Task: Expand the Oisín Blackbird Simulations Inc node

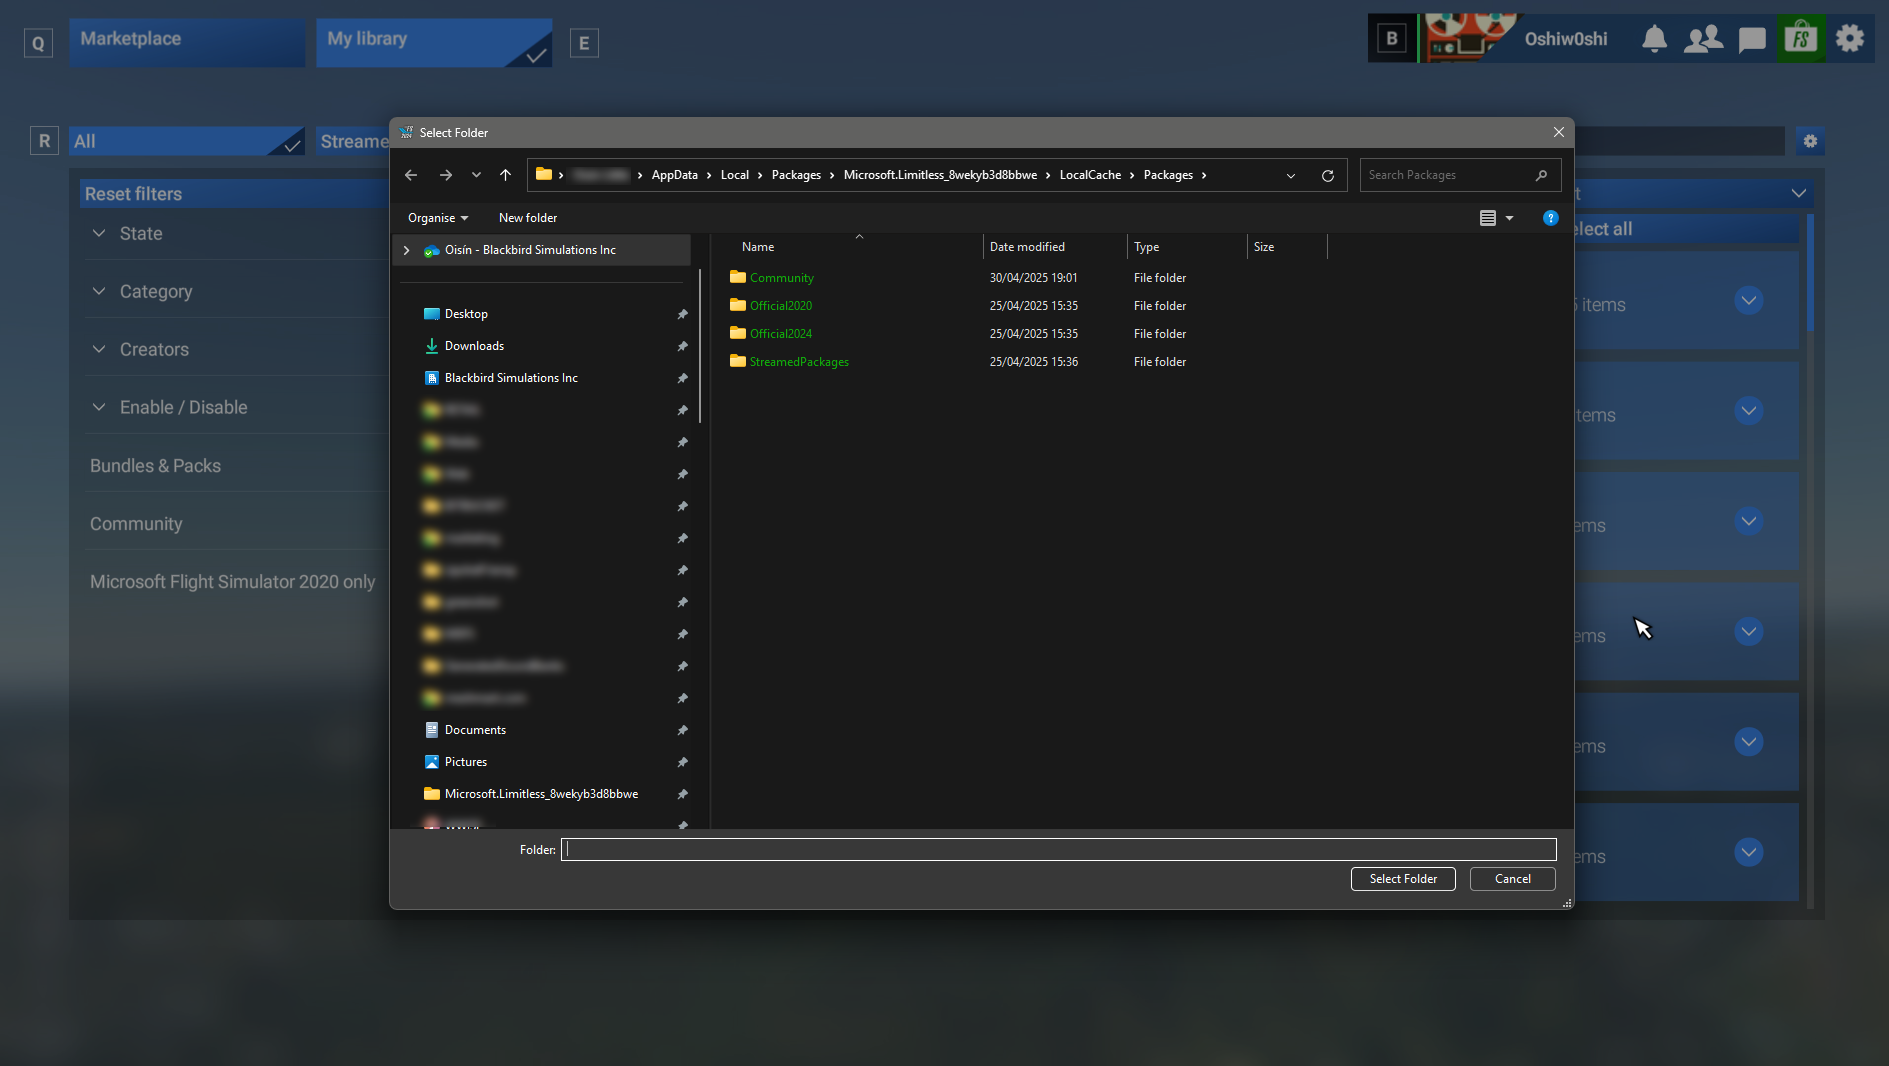Action: (x=406, y=250)
